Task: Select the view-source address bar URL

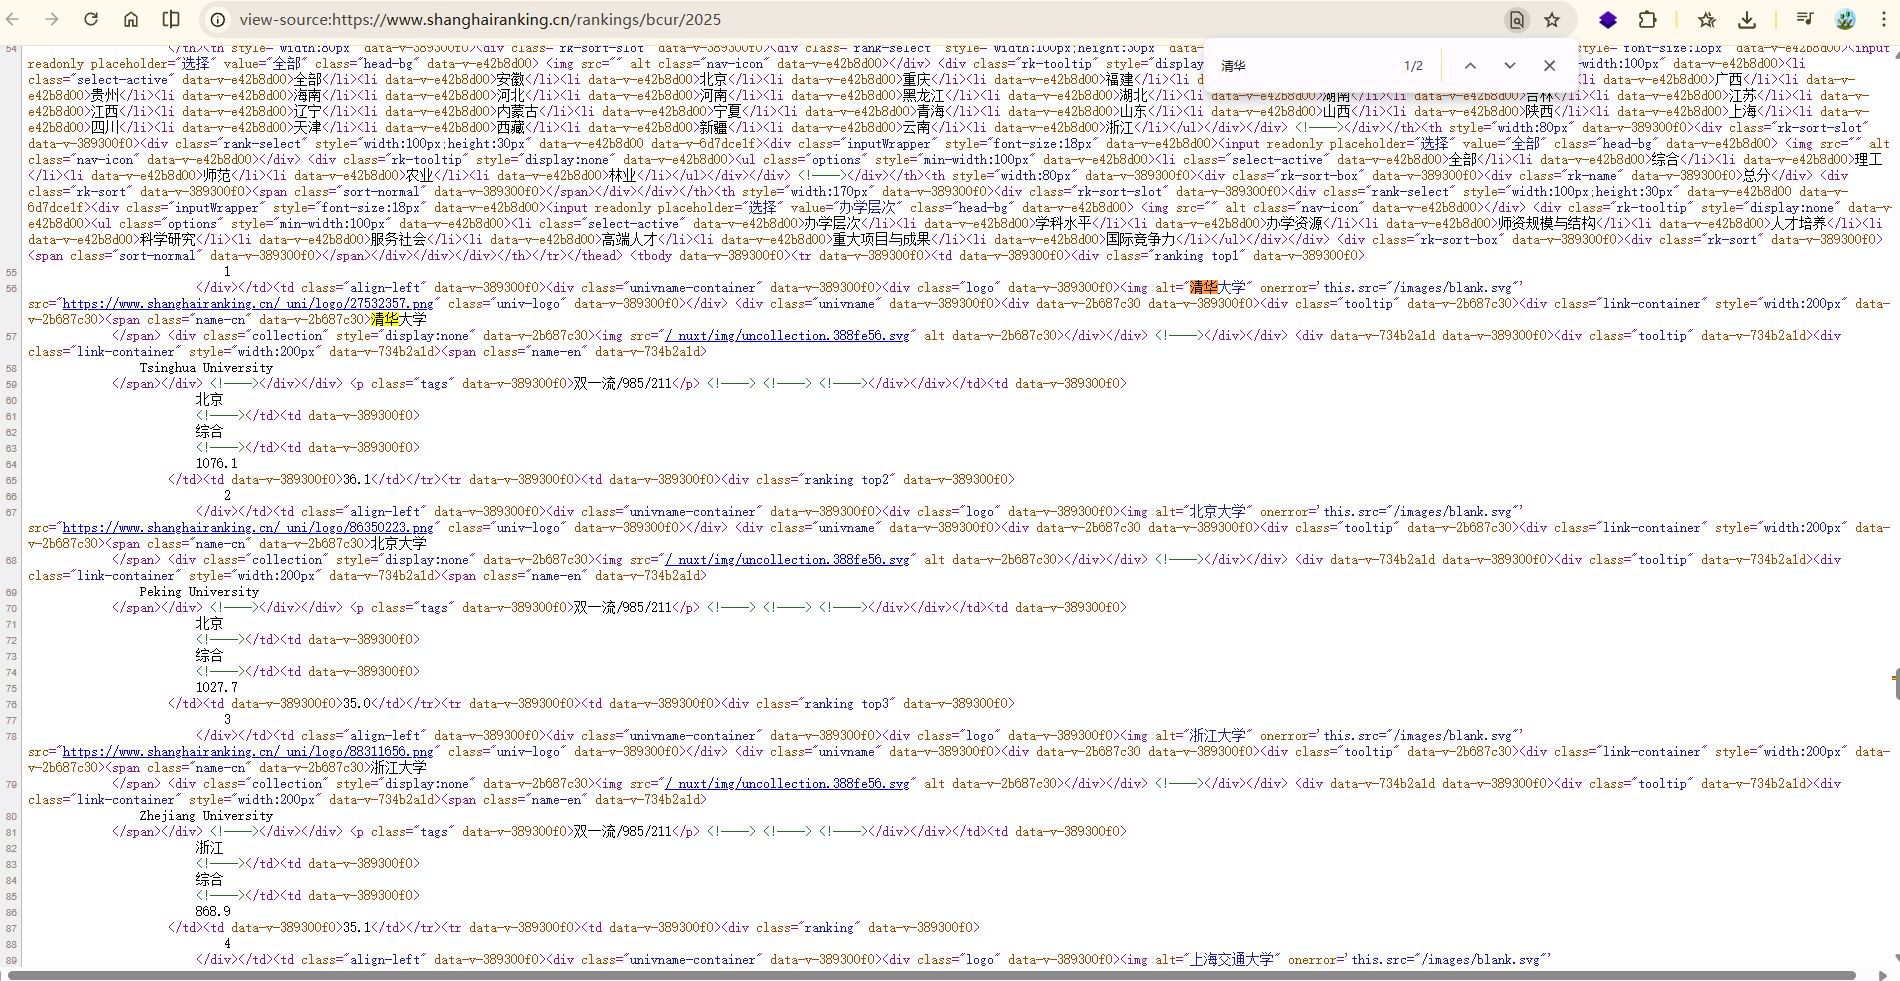Action: pos(480,19)
